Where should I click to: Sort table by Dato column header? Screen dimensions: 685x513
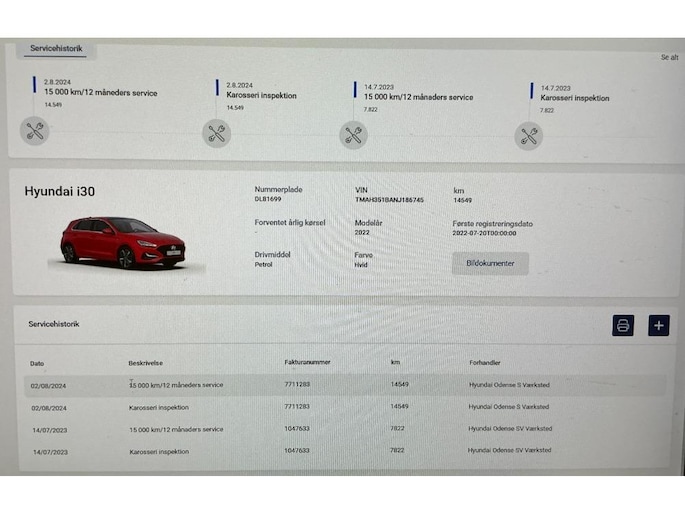tap(37, 363)
